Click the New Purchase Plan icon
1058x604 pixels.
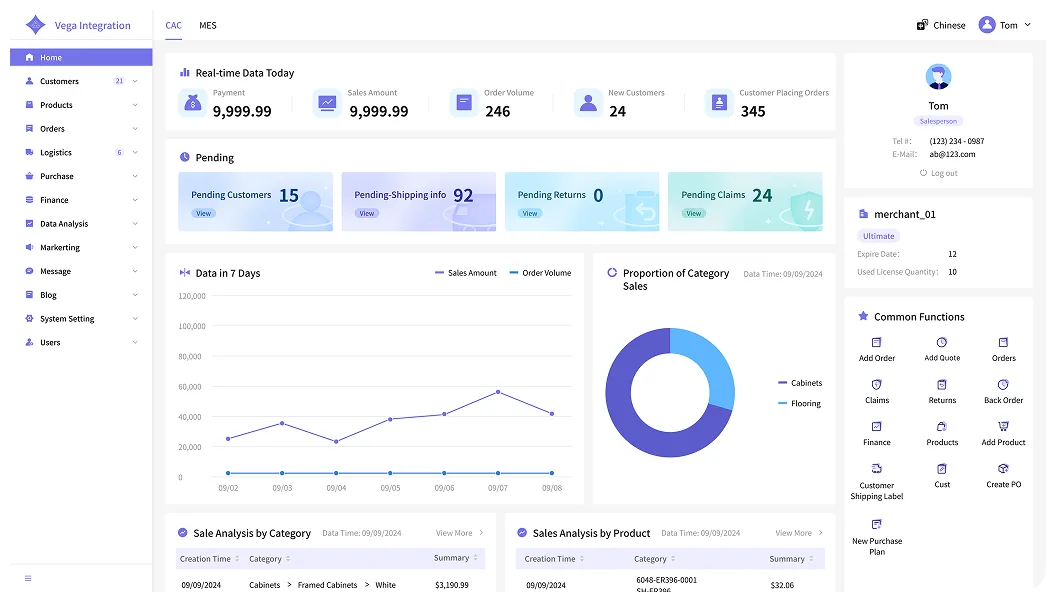[x=876, y=524]
